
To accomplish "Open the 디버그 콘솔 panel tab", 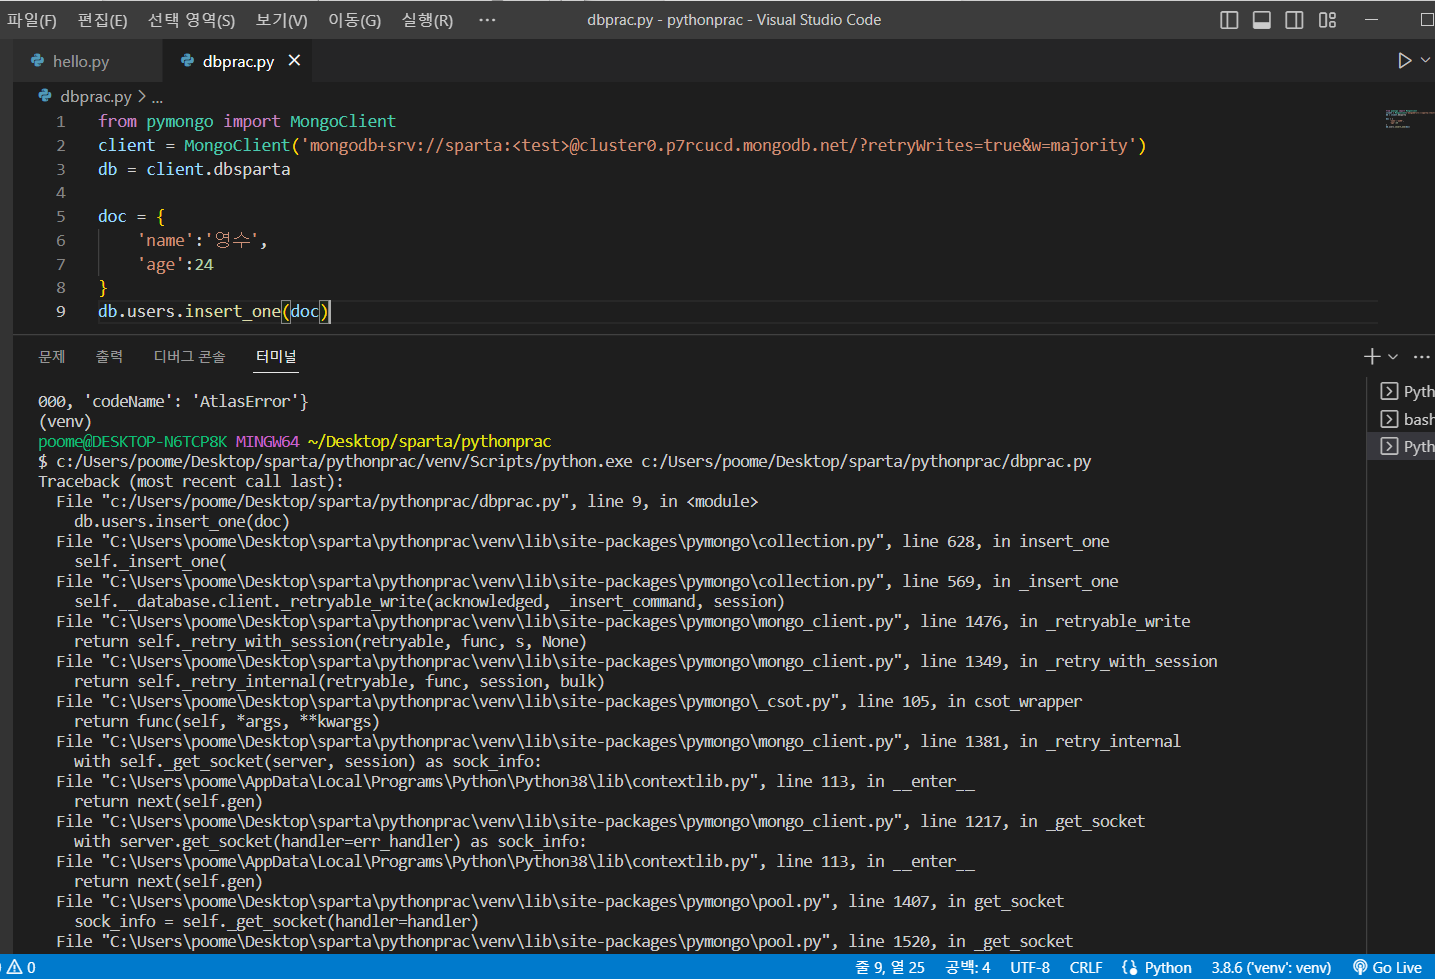I will pyautogui.click(x=189, y=357).
